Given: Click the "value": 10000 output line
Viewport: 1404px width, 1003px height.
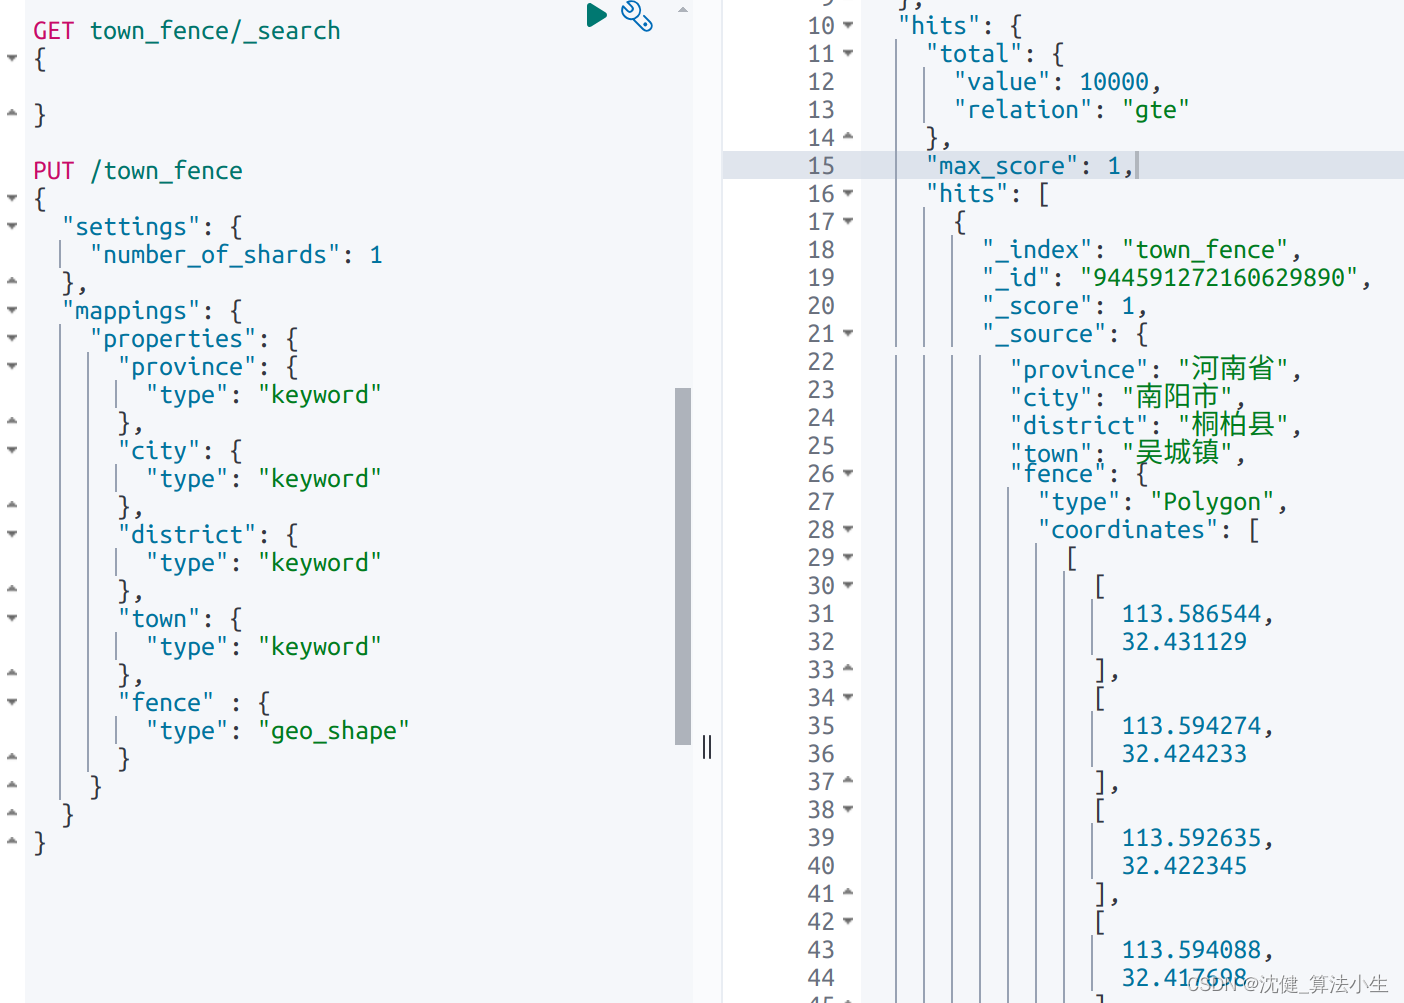Looking at the screenshot, I should (1057, 82).
